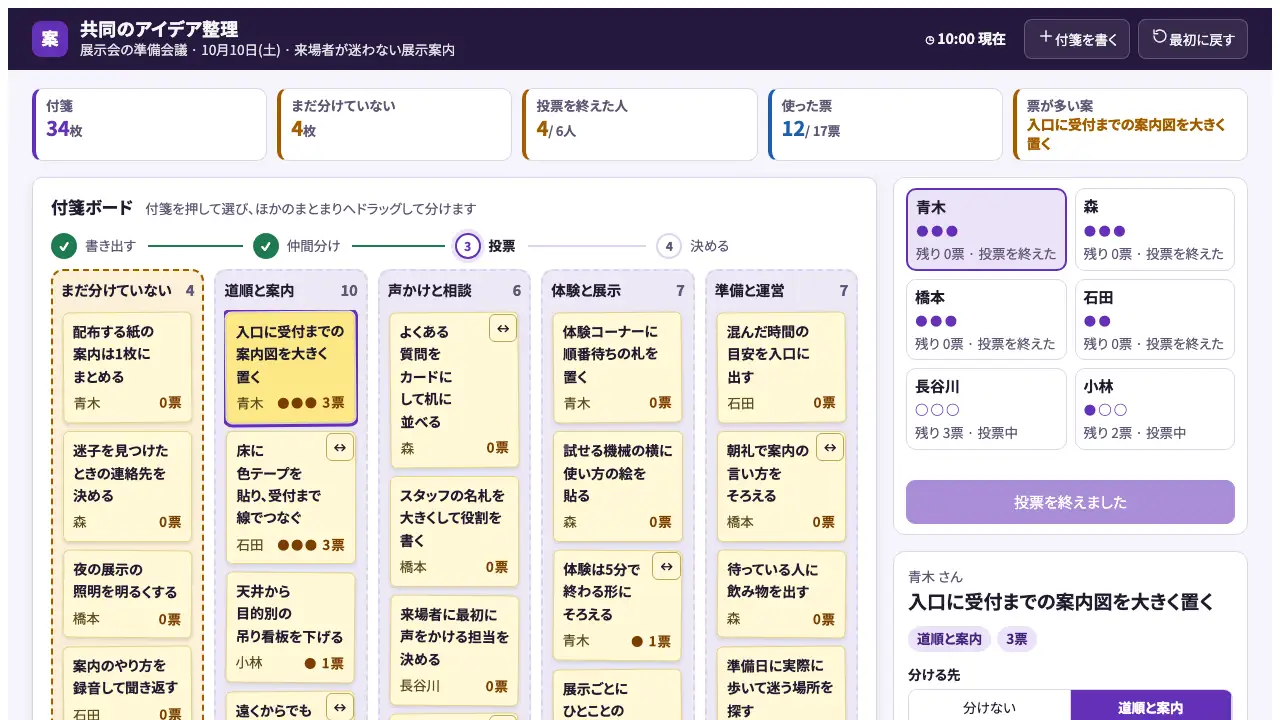Screen dimensions: 1280x720
Task: Select the note 混んだ時間の目安を入口に出す
Action: point(781,367)
